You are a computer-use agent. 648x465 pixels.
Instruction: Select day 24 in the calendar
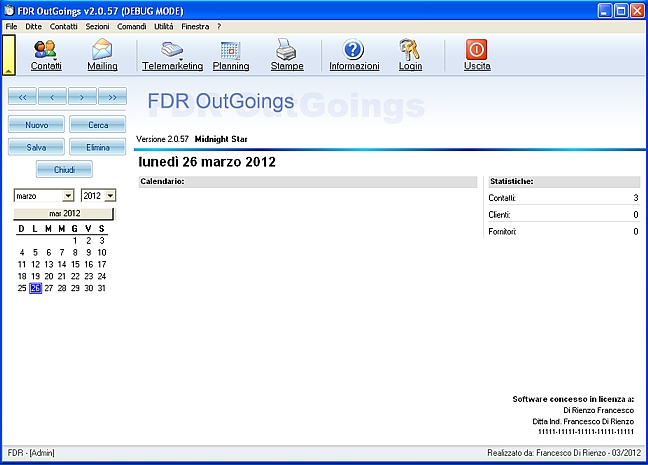[102, 276]
